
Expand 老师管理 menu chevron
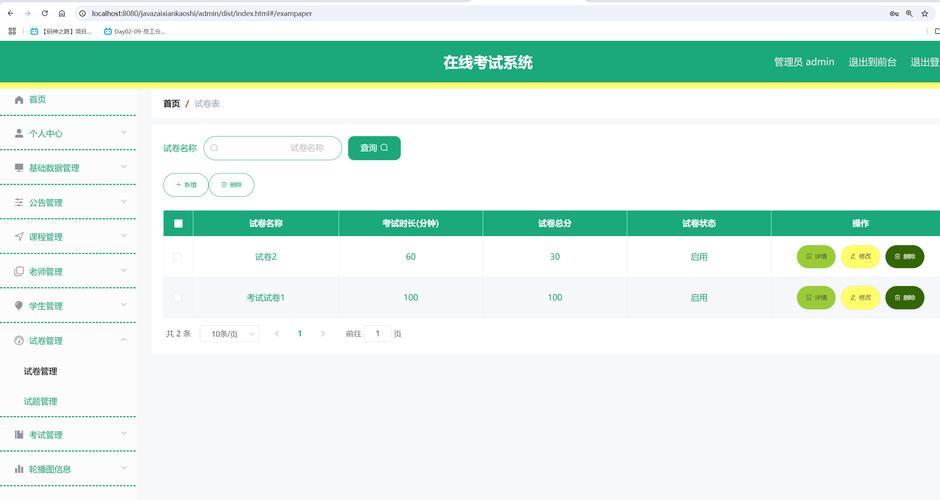click(x=123, y=270)
